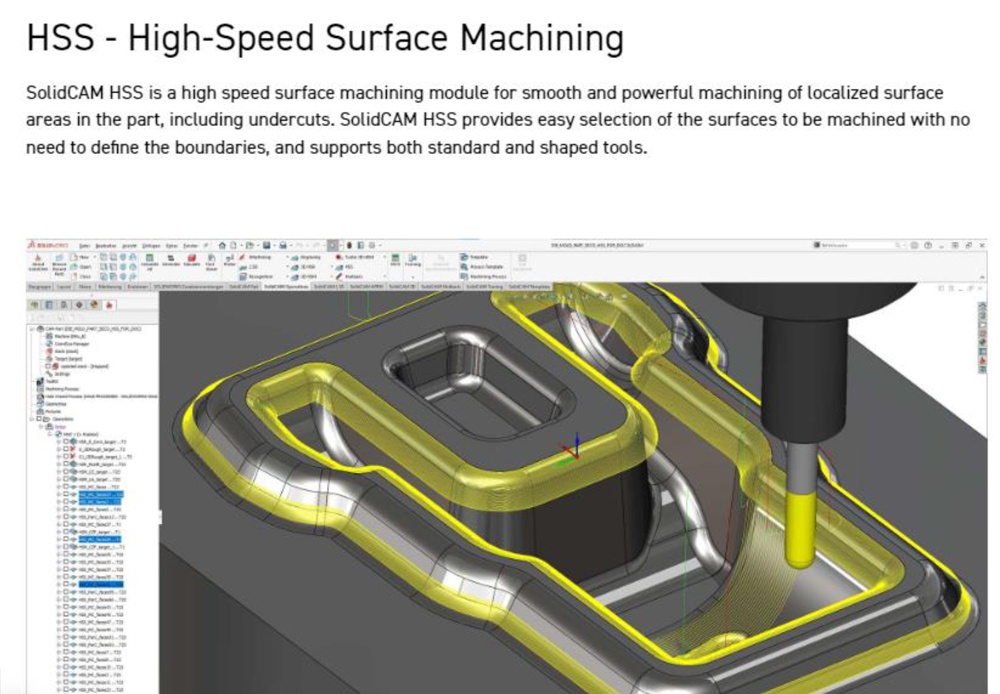Viewport: 1000px width, 694px height.
Task: Select the 3D HSM operation icon
Action: (295, 277)
